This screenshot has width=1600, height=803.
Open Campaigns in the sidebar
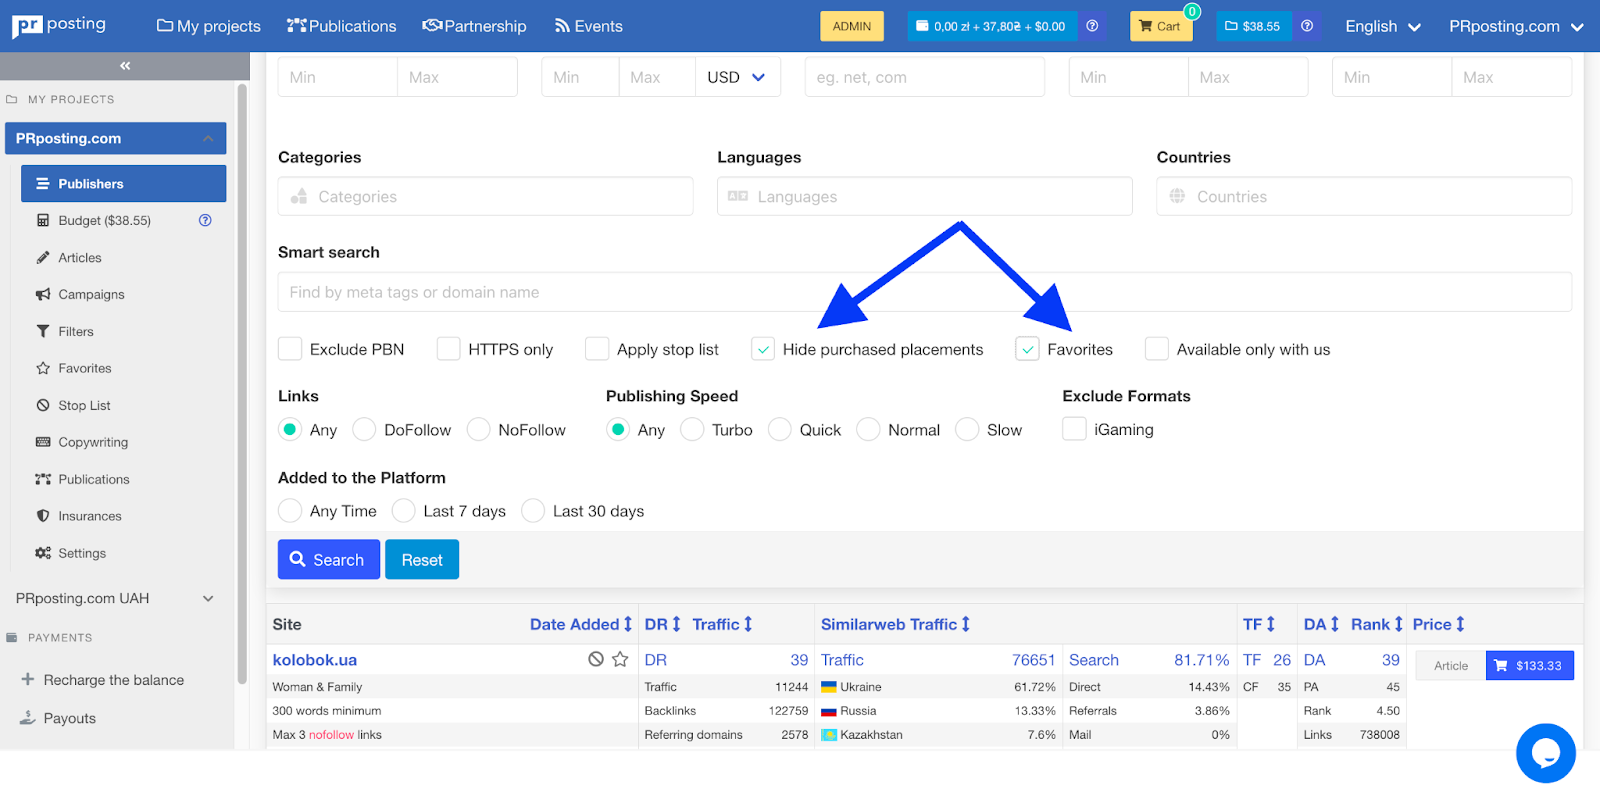click(91, 295)
